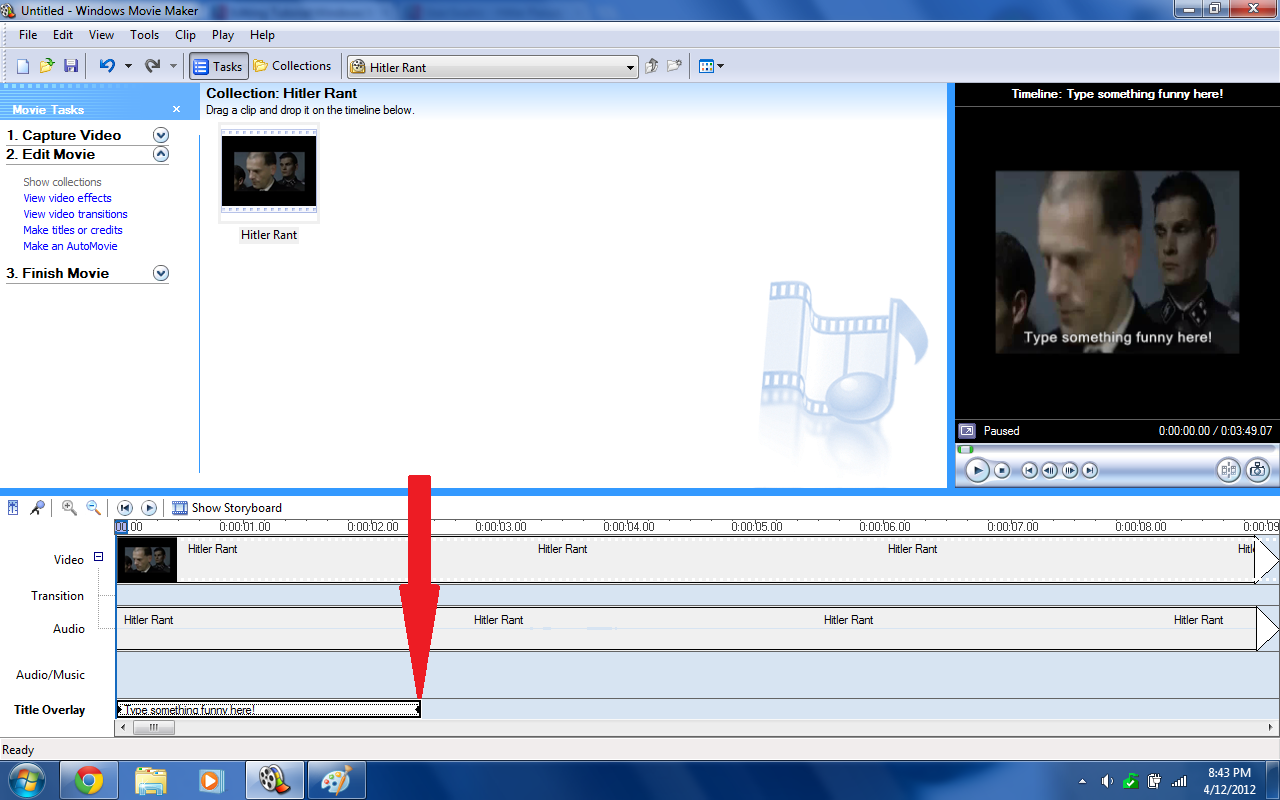Go up one collection level
The width and height of the screenshot is (1280, 800).
click(652, 67)
